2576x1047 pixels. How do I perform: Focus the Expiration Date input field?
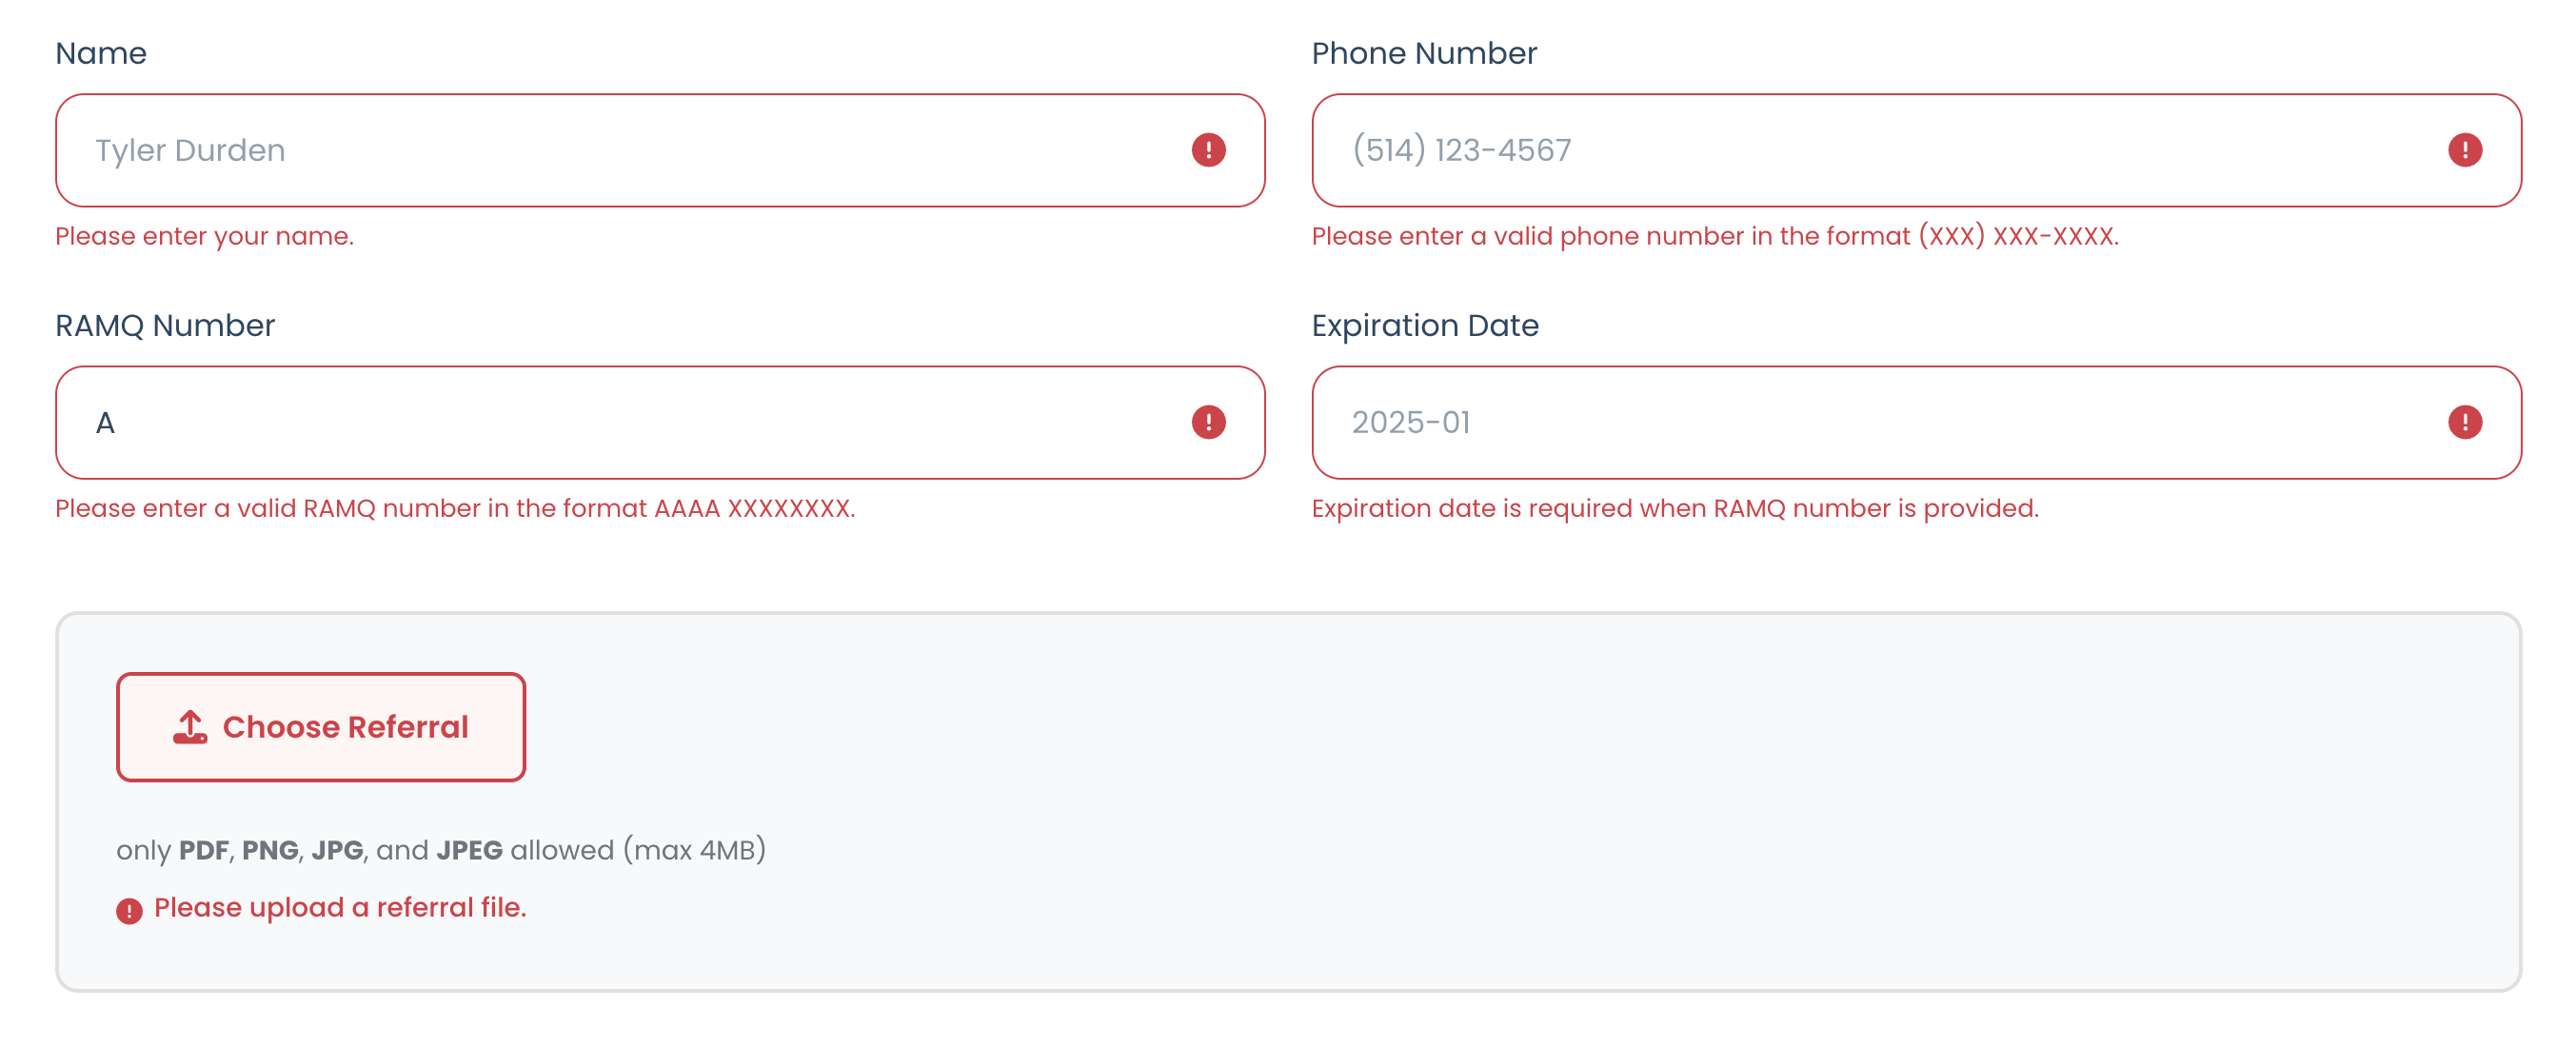click(x=1880, y=422)
